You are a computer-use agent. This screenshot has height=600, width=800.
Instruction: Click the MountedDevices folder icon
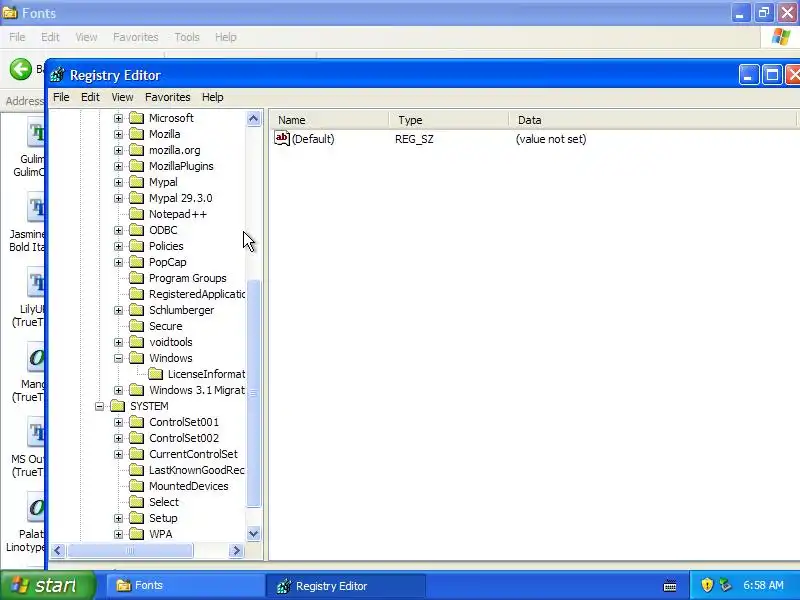[x=136, y=486]
